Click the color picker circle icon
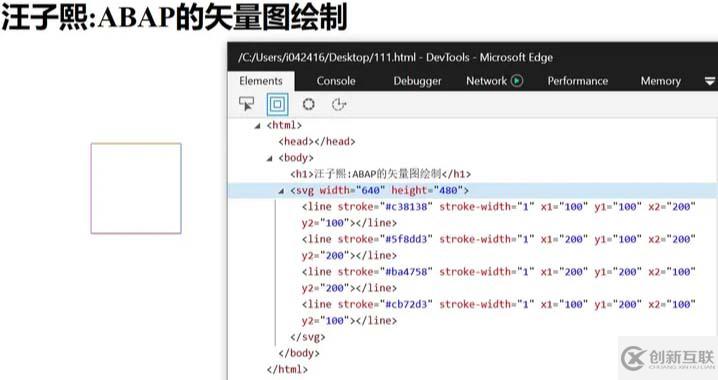Screen dimensions: 718x380 click(x=309, y=104)
